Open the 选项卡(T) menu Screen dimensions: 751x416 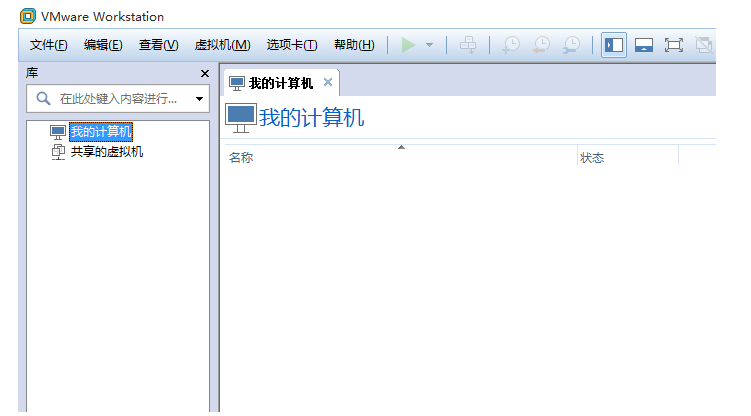click(x=292, y=45)
